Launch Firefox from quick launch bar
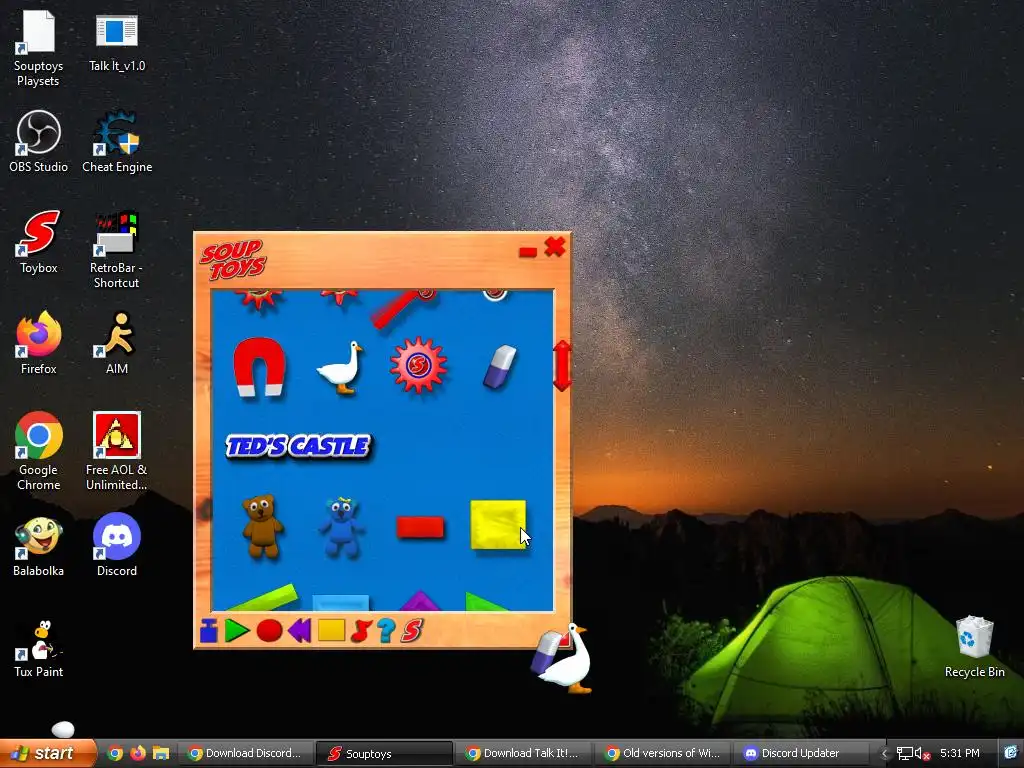Screen dimensions: 1024x768 tap(138, 753)
